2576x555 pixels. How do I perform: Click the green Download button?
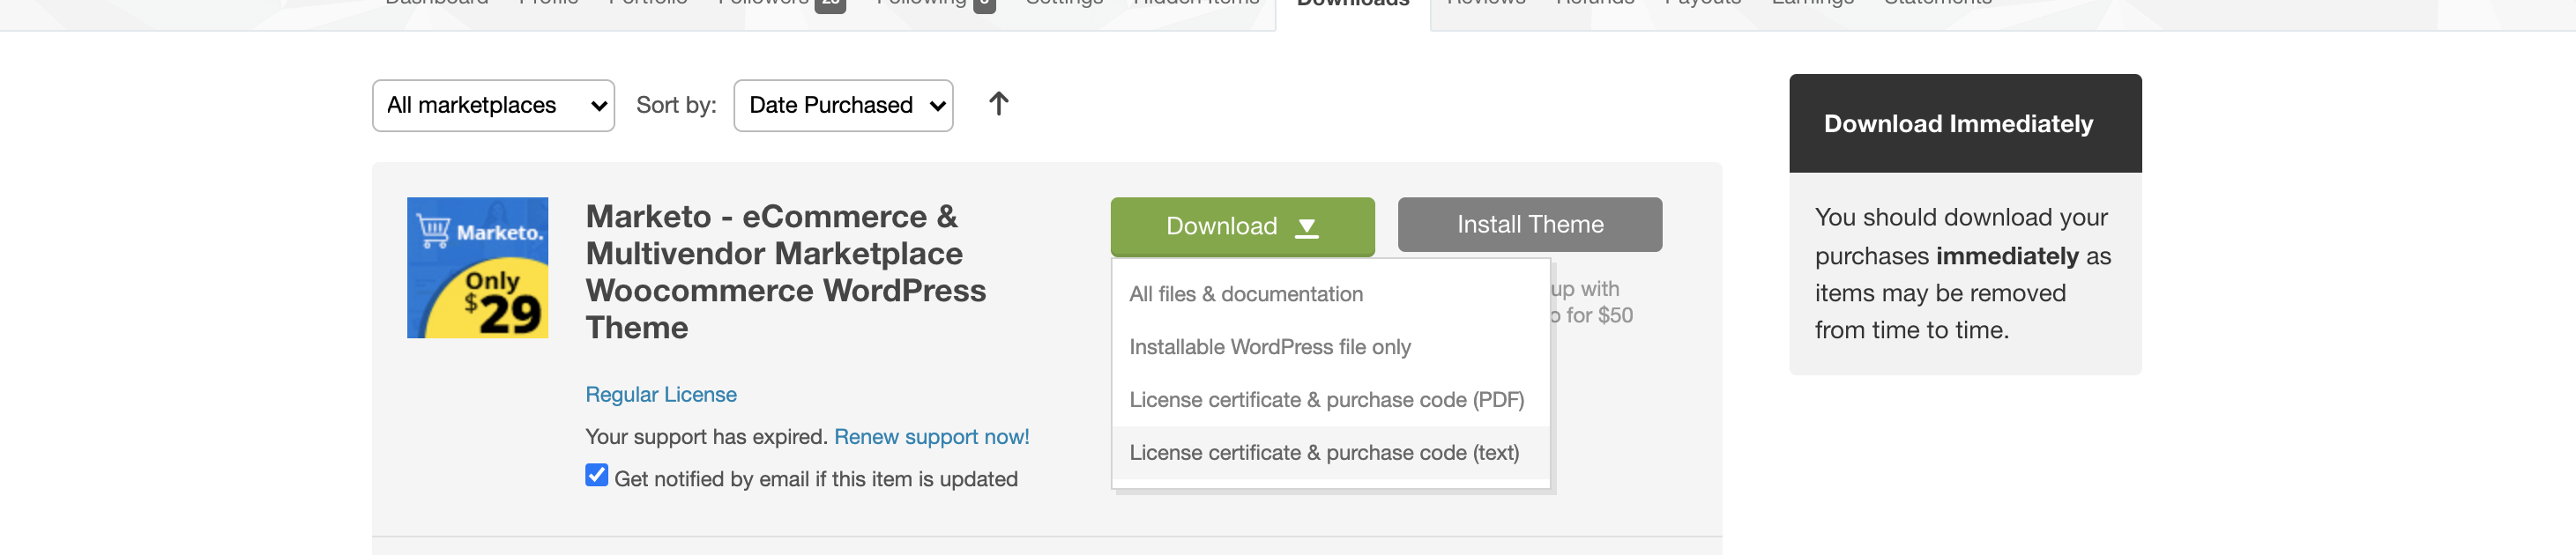tap(1242, 226)
